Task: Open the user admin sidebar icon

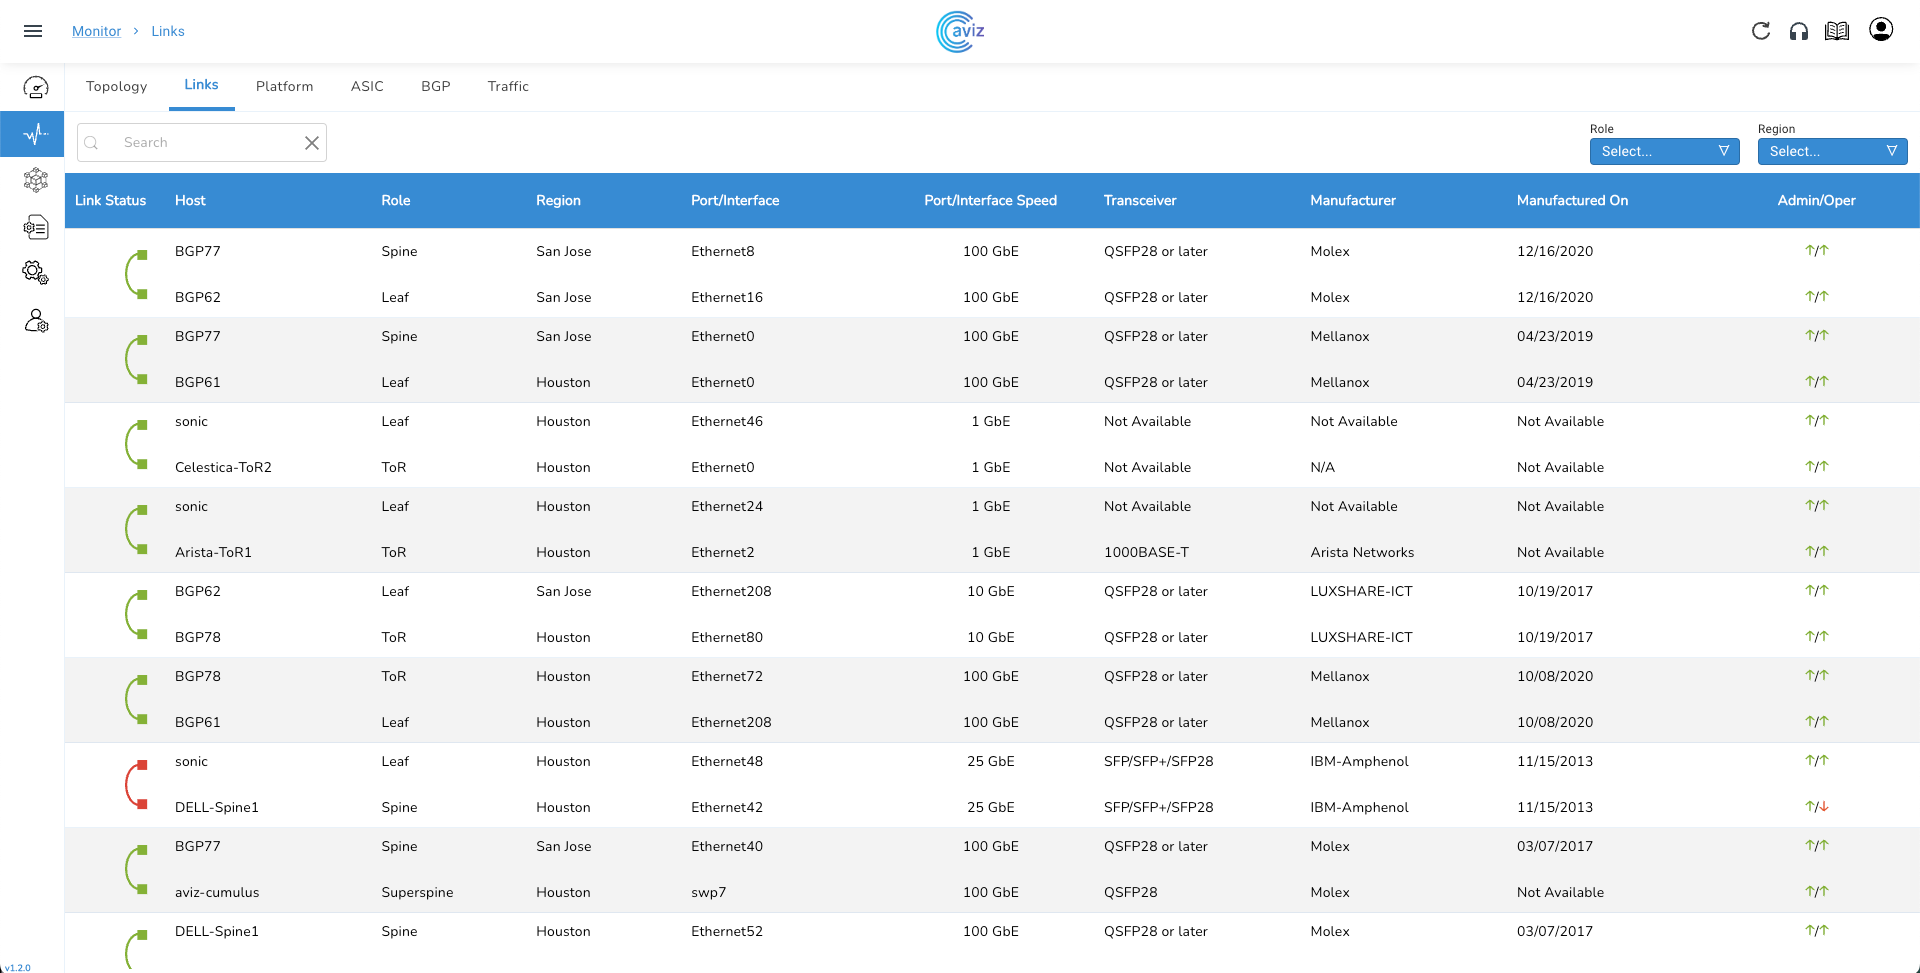Action: pos(36,321)
